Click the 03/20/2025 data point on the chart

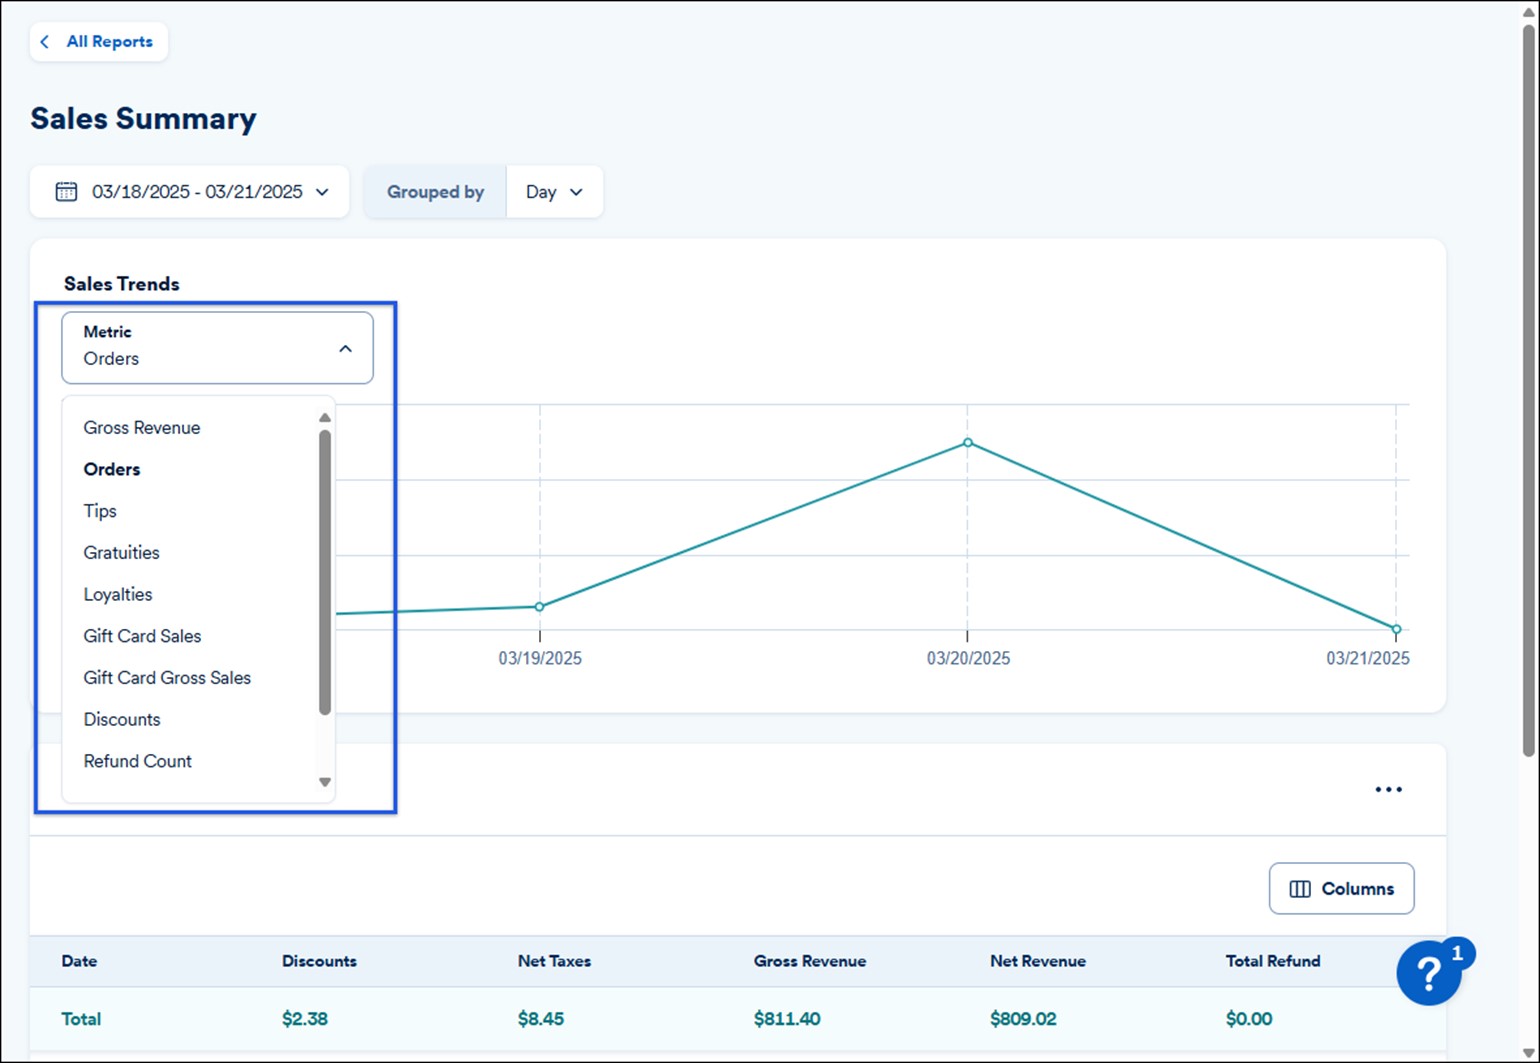967,442
